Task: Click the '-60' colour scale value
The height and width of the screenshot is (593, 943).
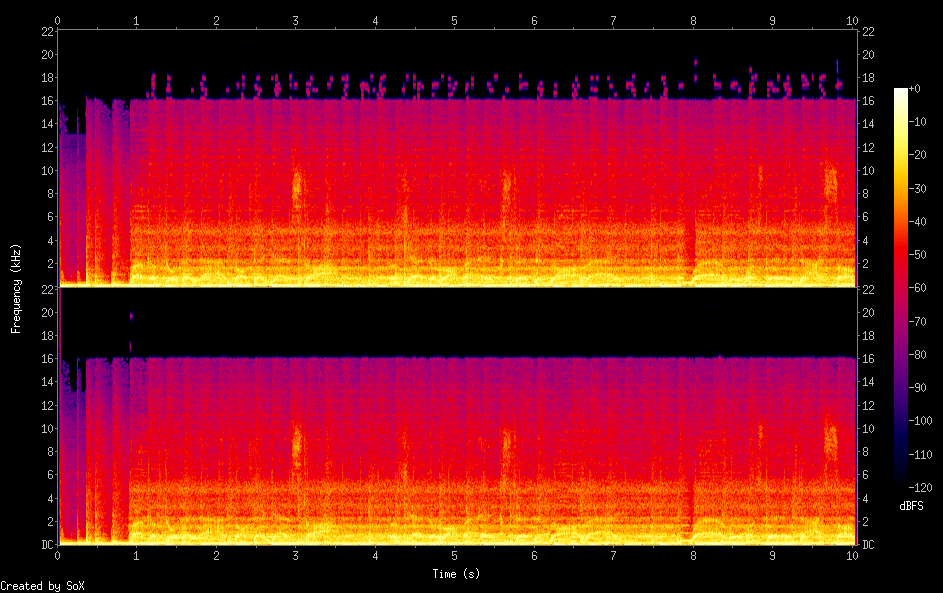Action: coord(917,287)
